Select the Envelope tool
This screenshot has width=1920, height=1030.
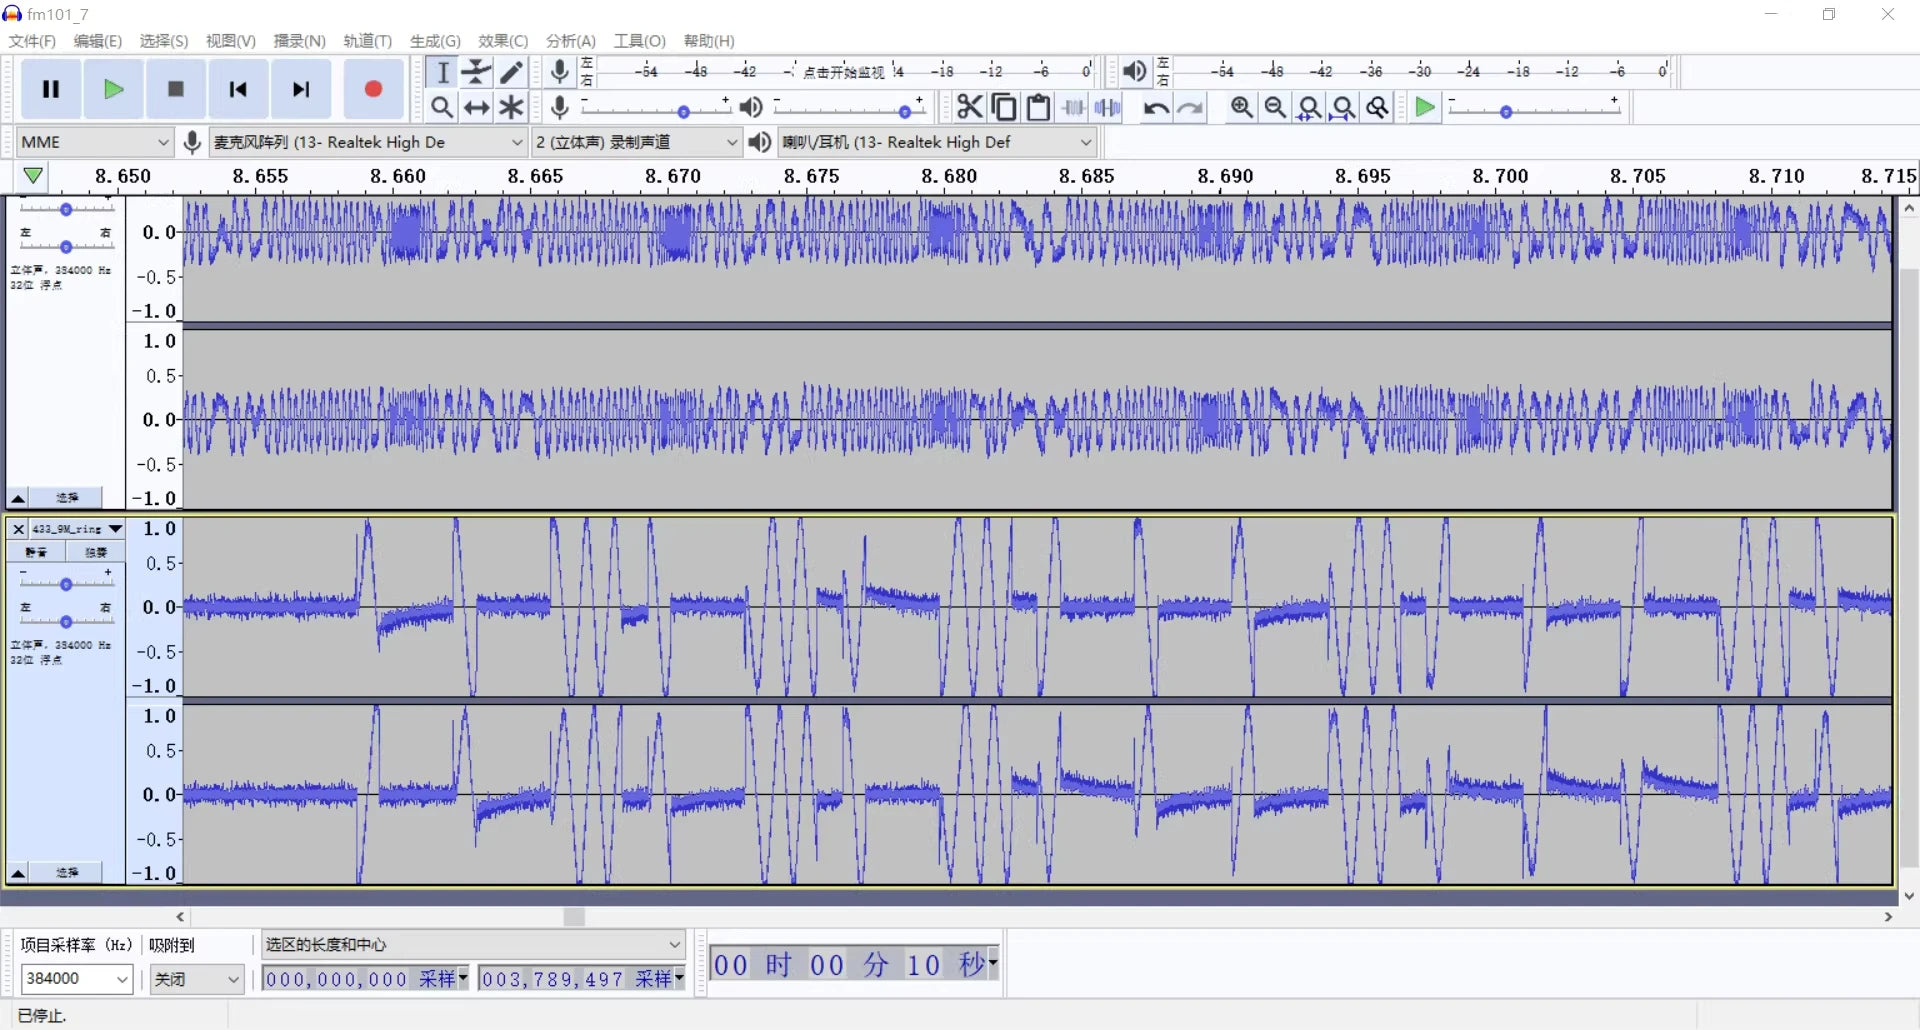477,72
